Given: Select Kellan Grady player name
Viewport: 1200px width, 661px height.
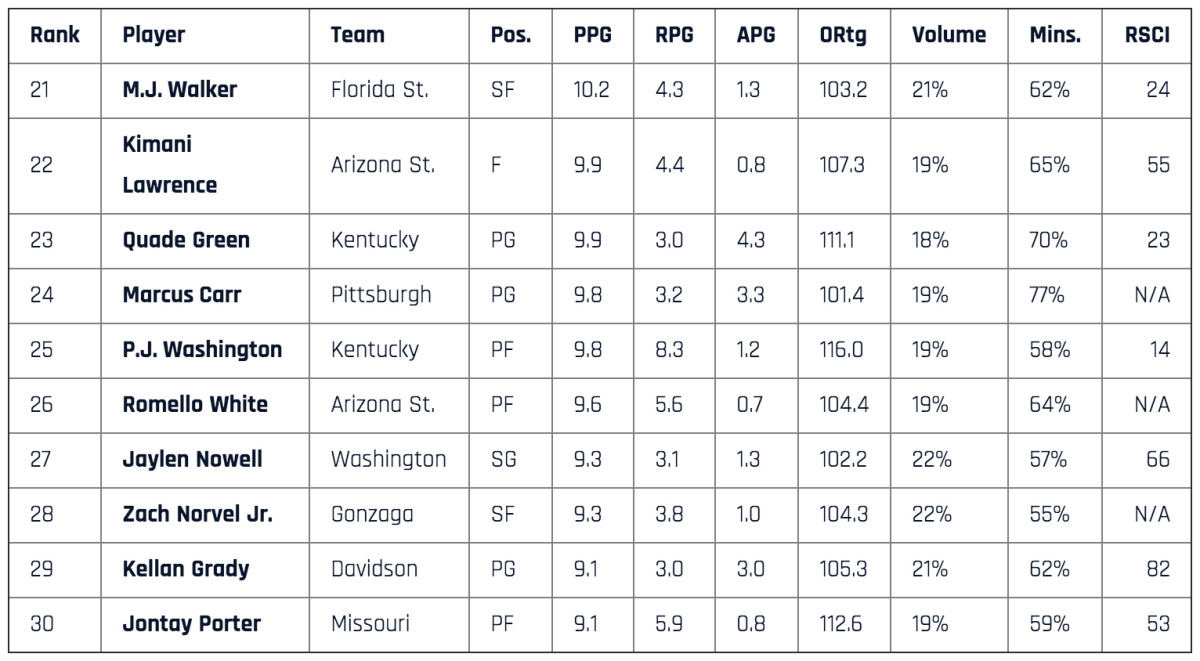Looking at the screenshot, I should tap(186, 570).
